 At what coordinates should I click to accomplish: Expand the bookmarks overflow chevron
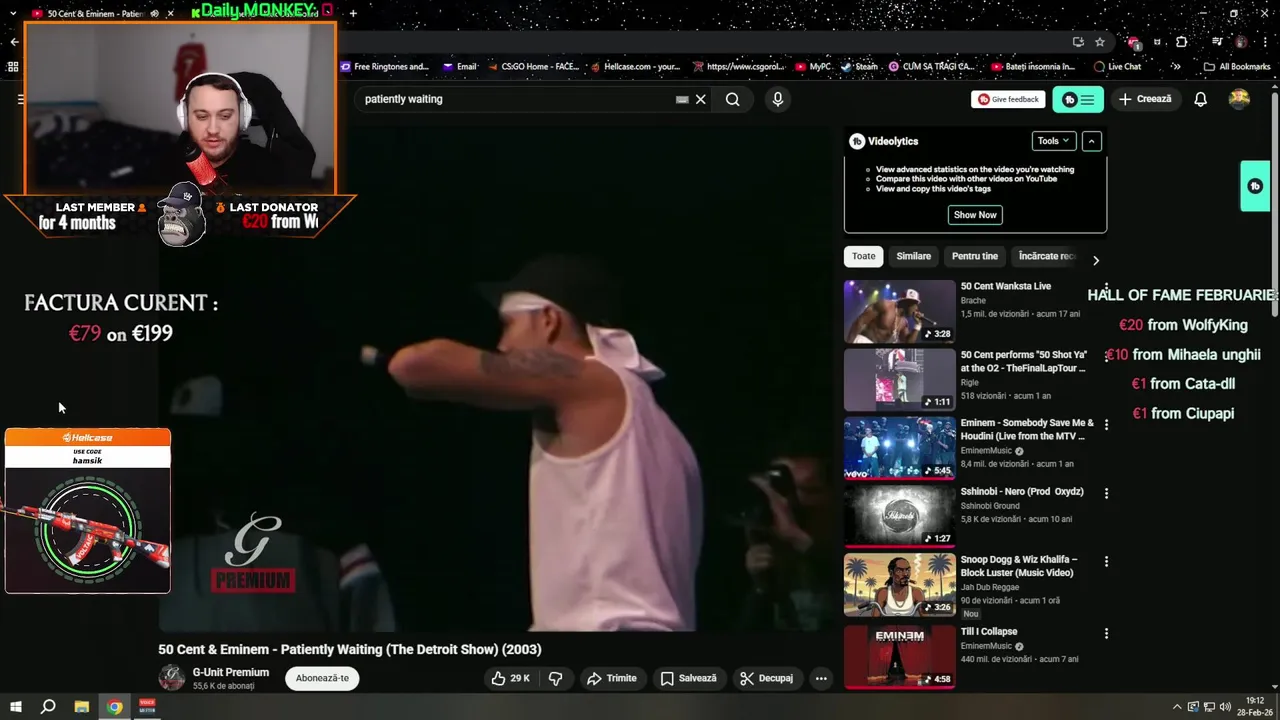click(x=1176, y=67)
